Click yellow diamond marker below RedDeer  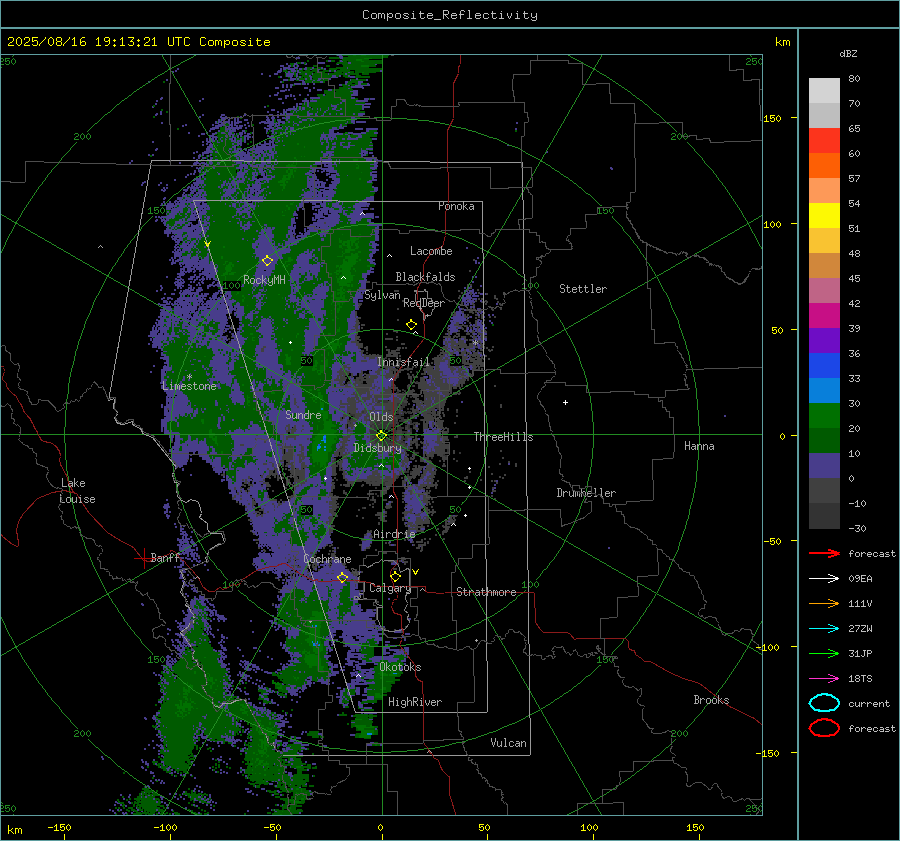click(411, 325)
